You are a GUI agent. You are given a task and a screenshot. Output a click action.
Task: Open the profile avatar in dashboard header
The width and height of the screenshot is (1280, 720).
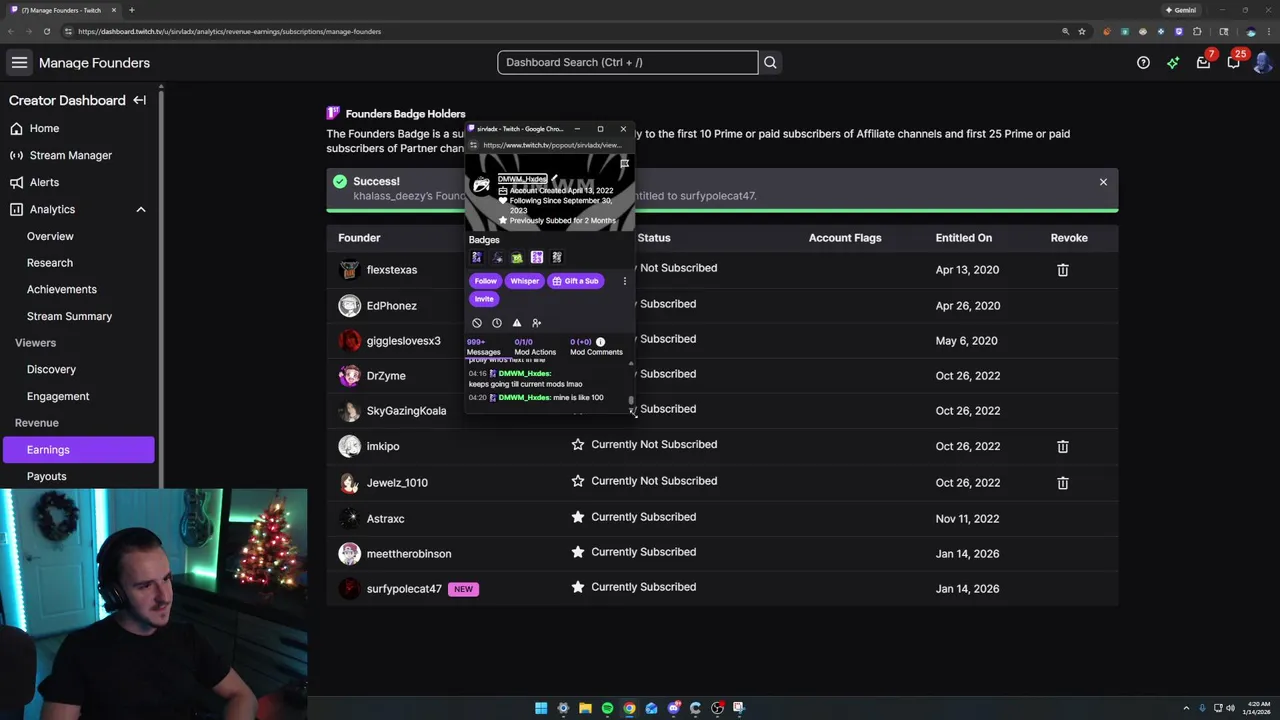1262,62
